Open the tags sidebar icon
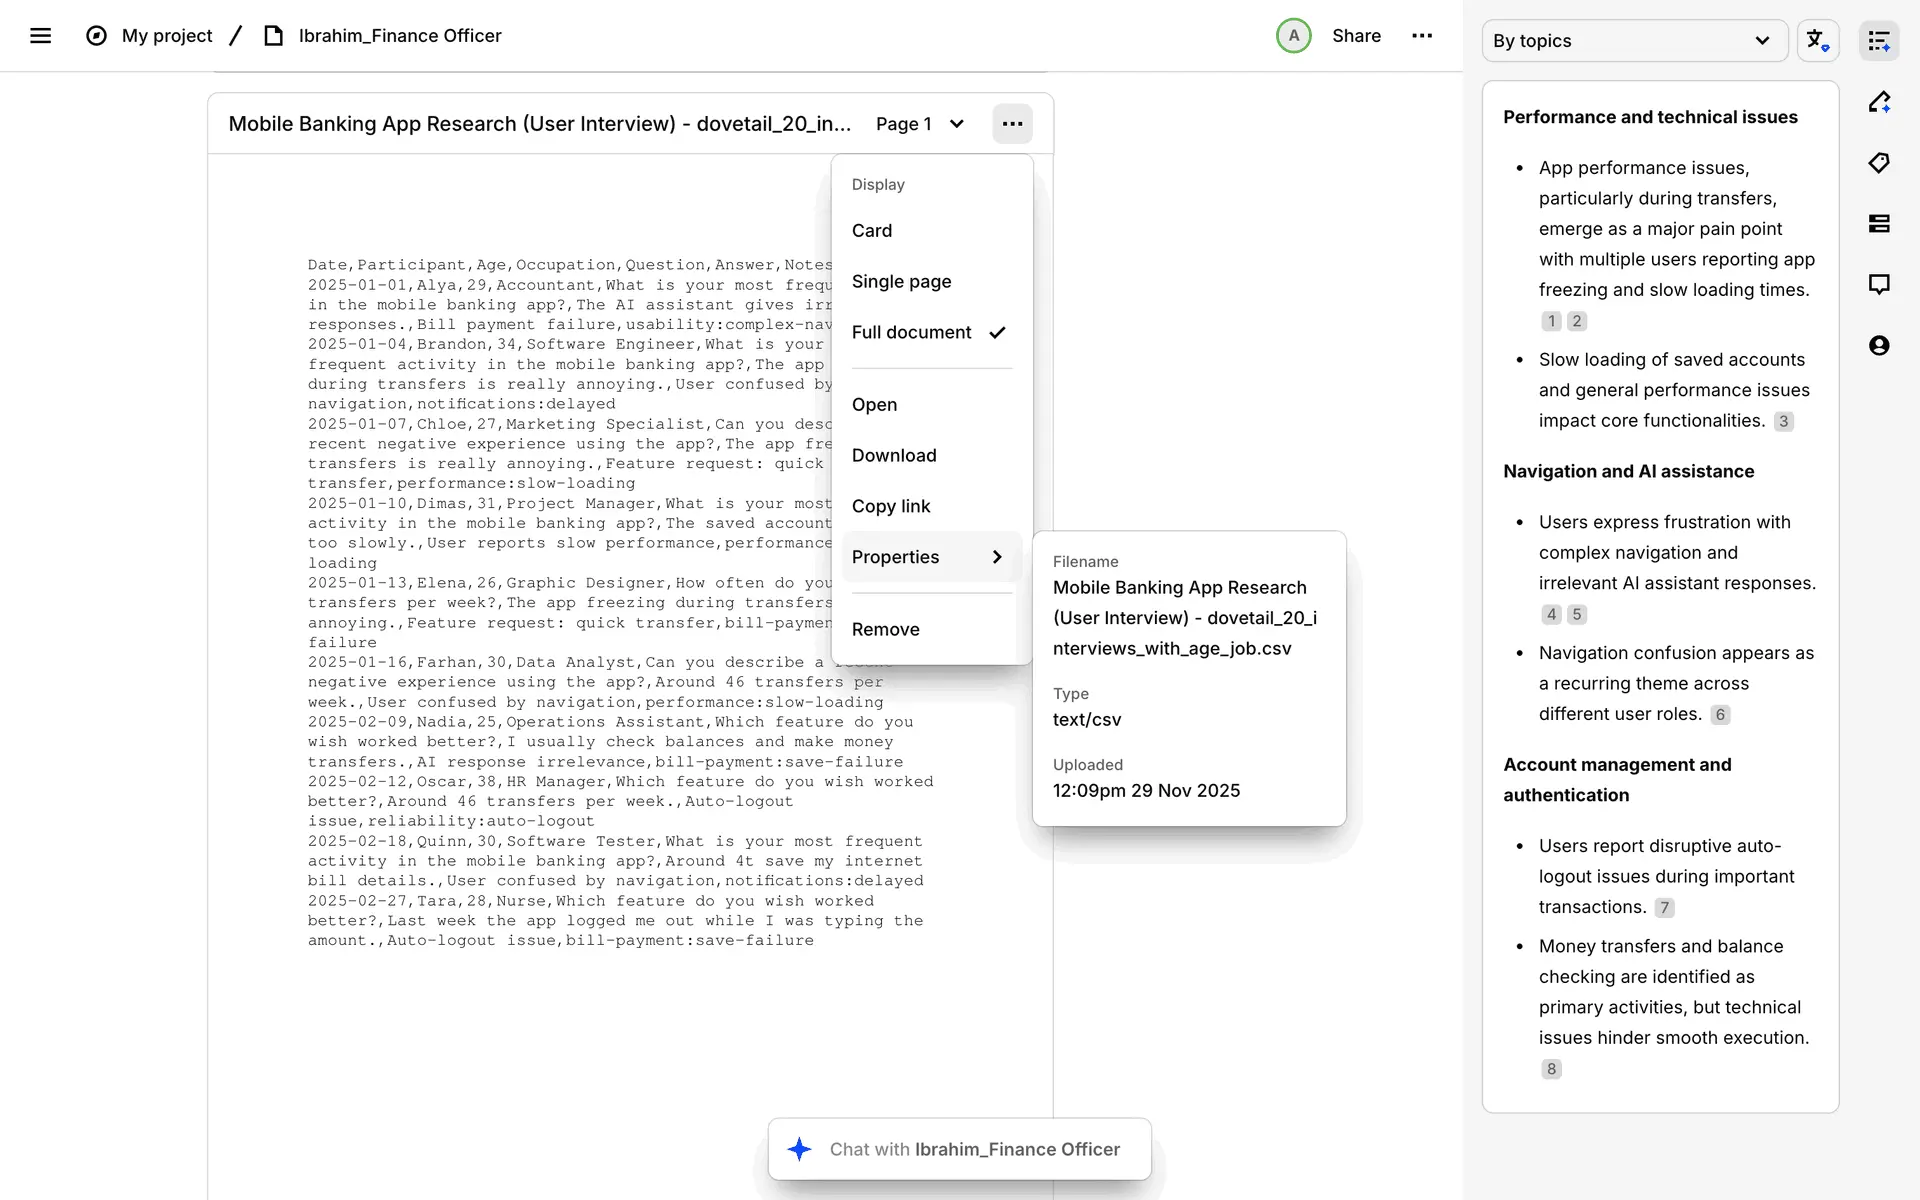Image resolution: width=1920 pixels, height=1200 pixels. point(1879,163)
